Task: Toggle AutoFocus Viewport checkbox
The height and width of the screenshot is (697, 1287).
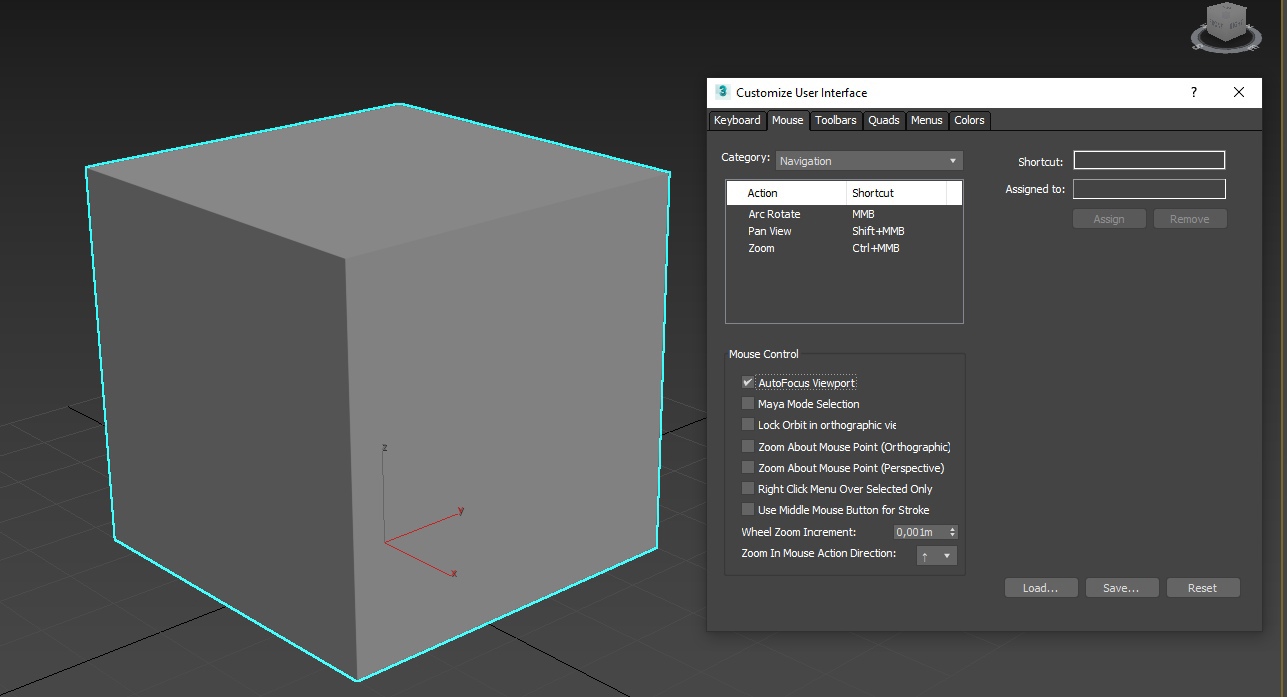Action: pos(748,382)
